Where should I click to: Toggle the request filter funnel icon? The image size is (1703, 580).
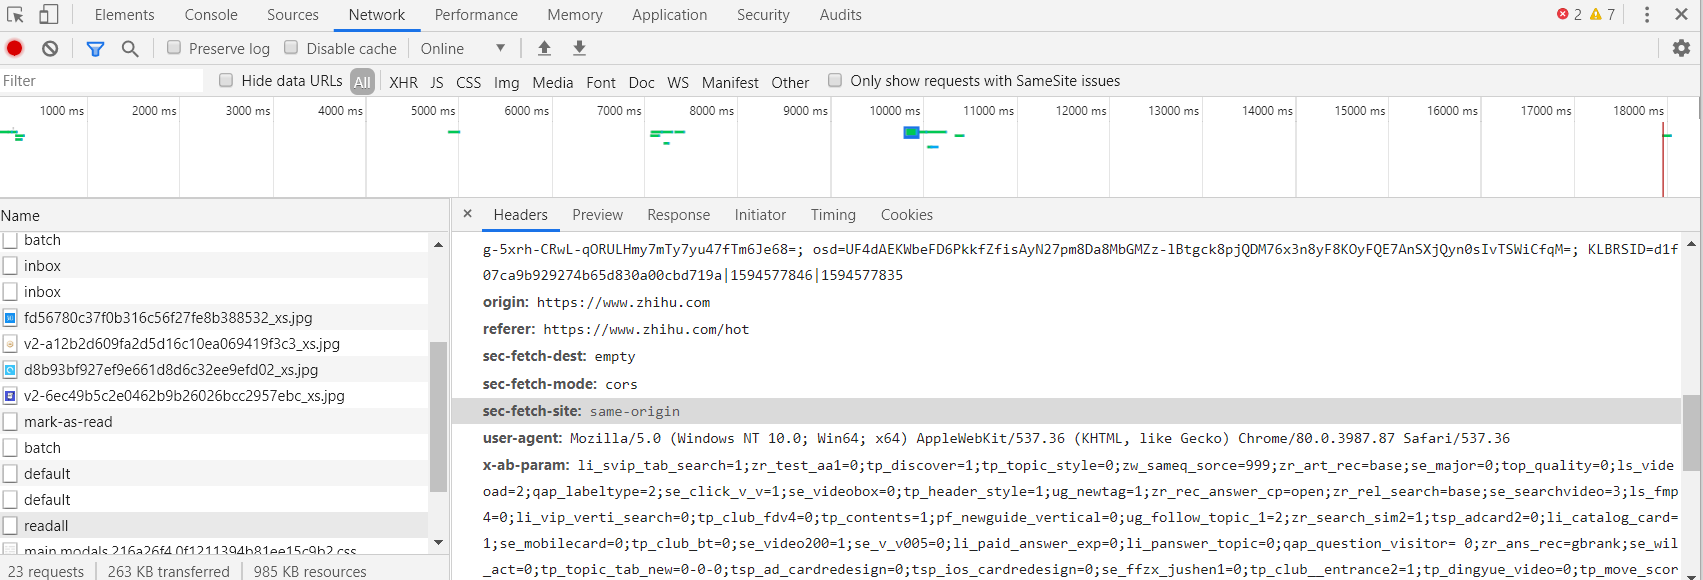(95, 48)
